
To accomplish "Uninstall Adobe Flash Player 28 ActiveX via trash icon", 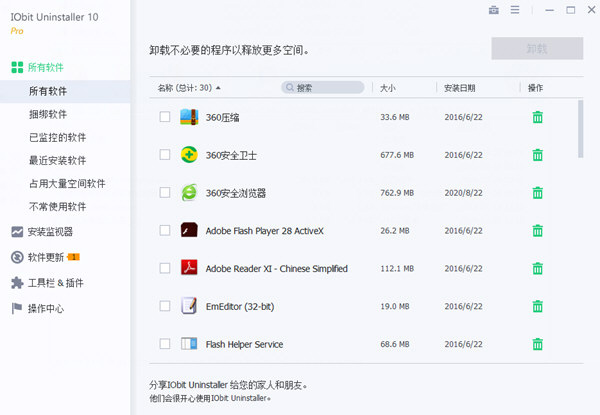I will point(537,231).
